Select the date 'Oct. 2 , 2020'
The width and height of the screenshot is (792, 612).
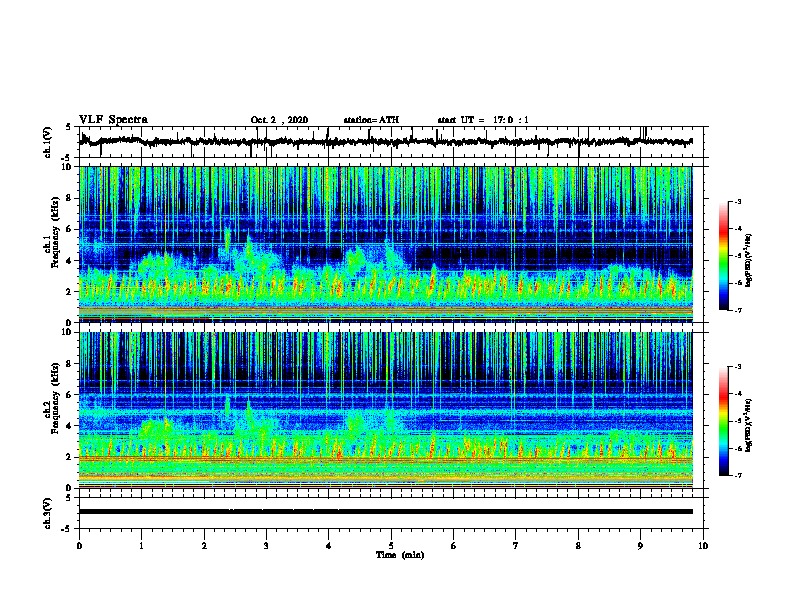279,120
